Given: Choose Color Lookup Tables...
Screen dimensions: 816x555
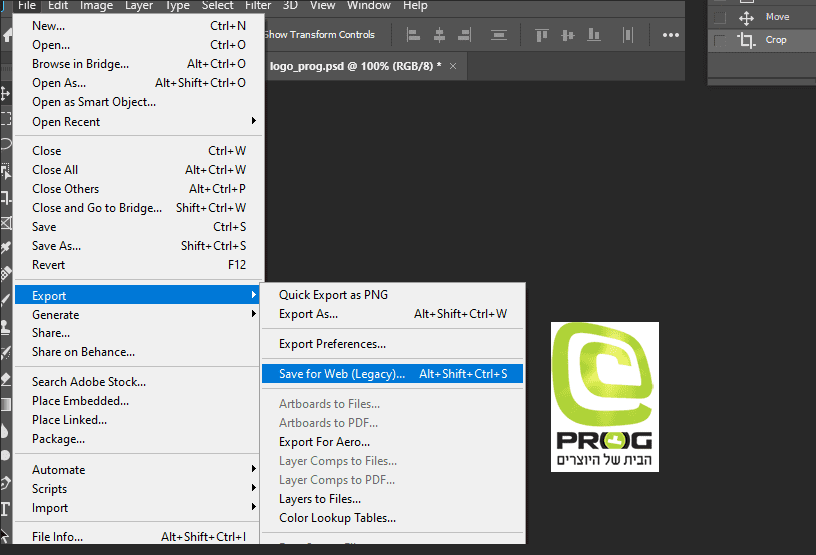Looking at the screenshot, I should (393, 518).
